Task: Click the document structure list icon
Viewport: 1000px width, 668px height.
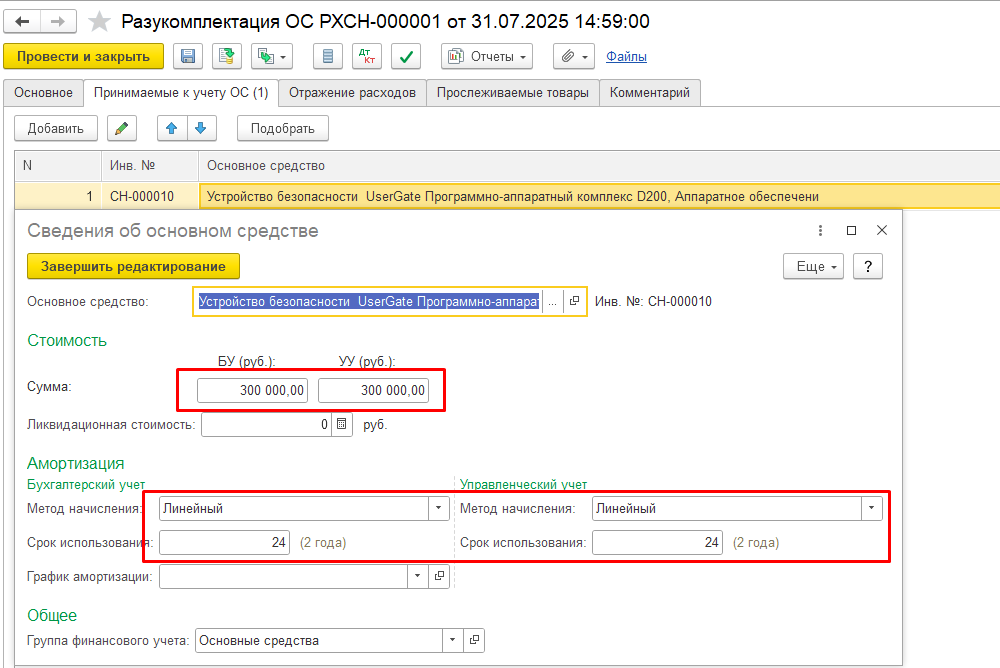Action: (x=328, y=57)
